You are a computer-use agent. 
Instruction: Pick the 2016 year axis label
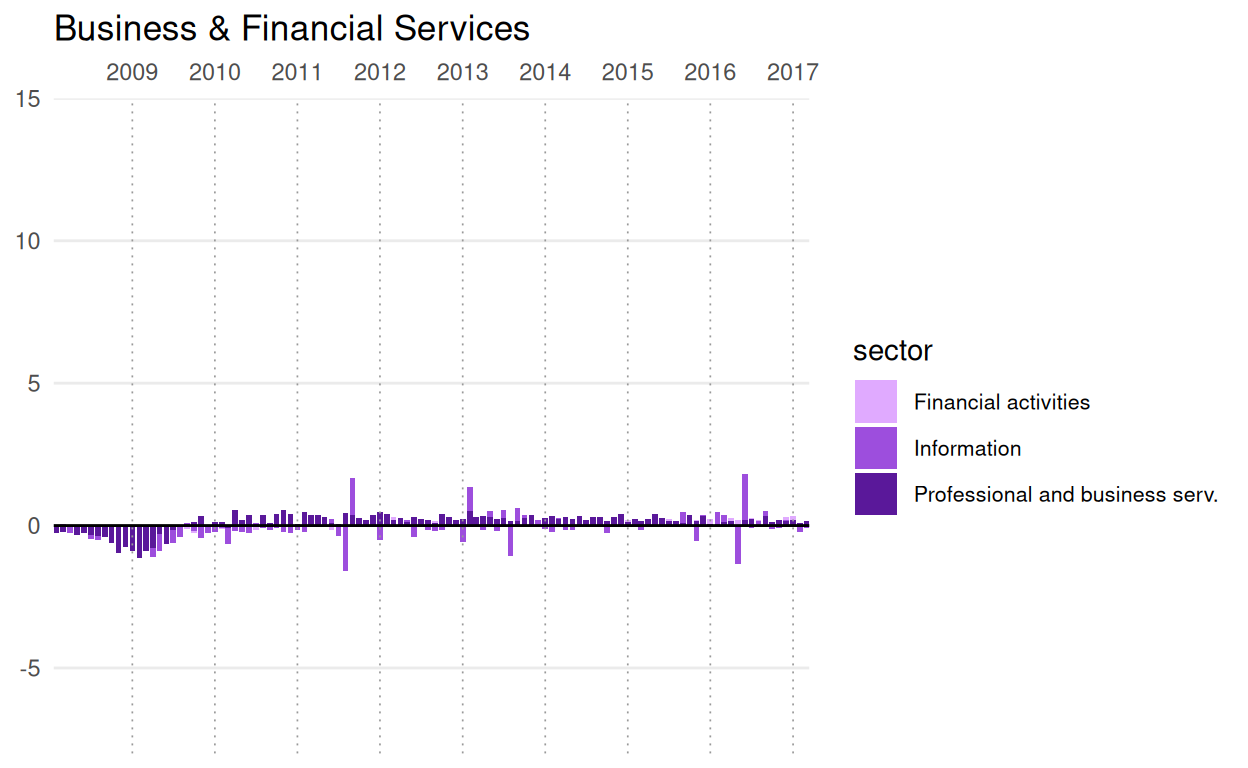coord(710,72)
